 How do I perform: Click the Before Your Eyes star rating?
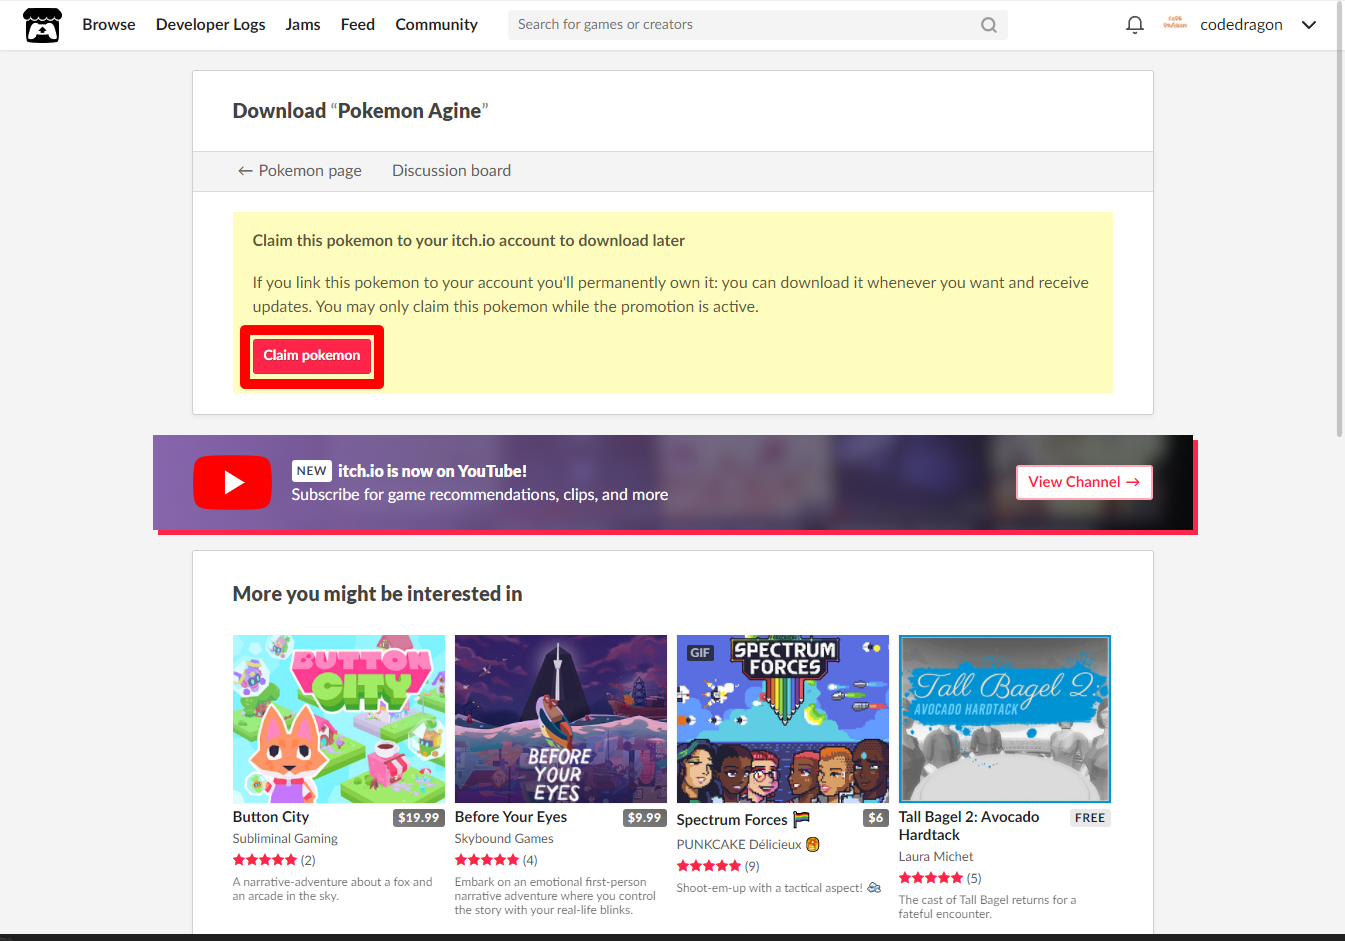click(x=487, y=860)
